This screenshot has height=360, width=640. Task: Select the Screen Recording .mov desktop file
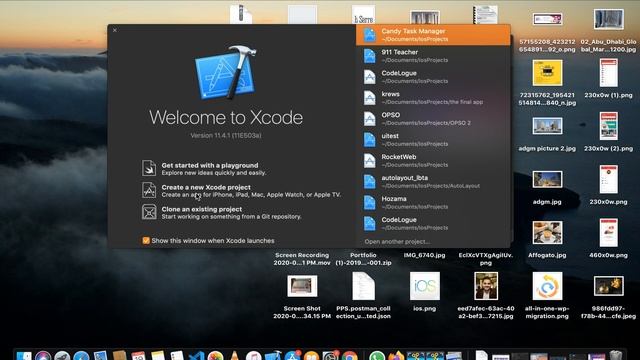(x=302, y=259)
